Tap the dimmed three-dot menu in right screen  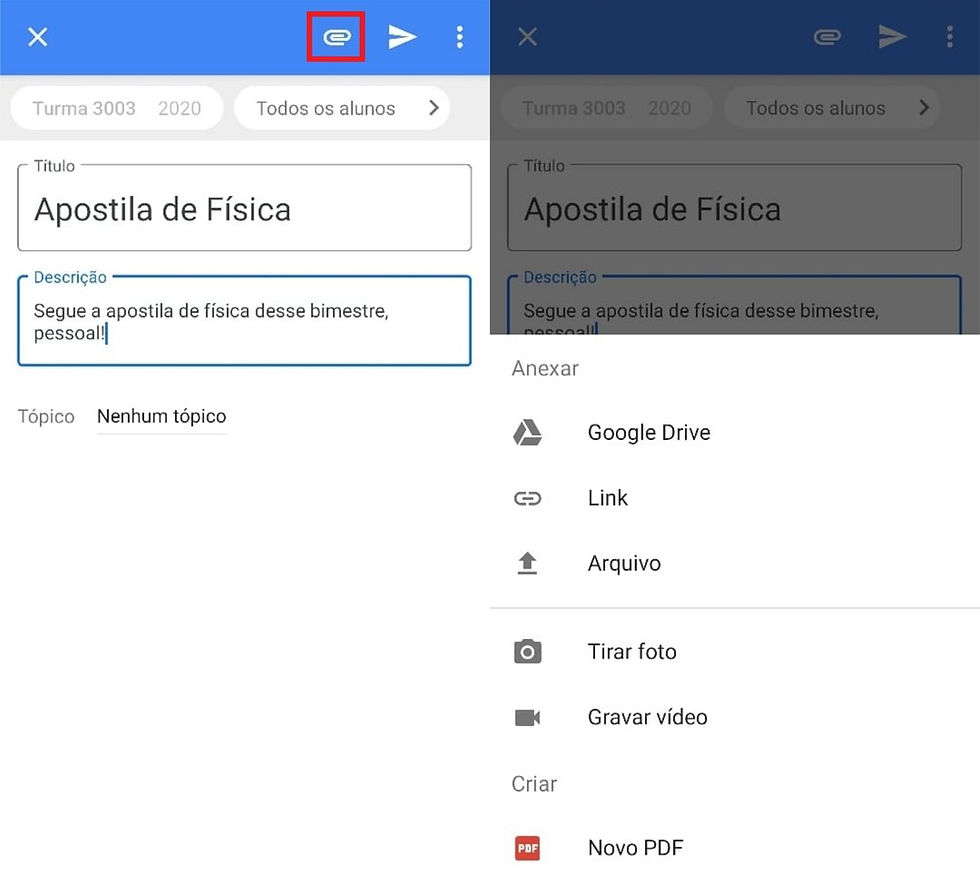(x=949, y=38)
